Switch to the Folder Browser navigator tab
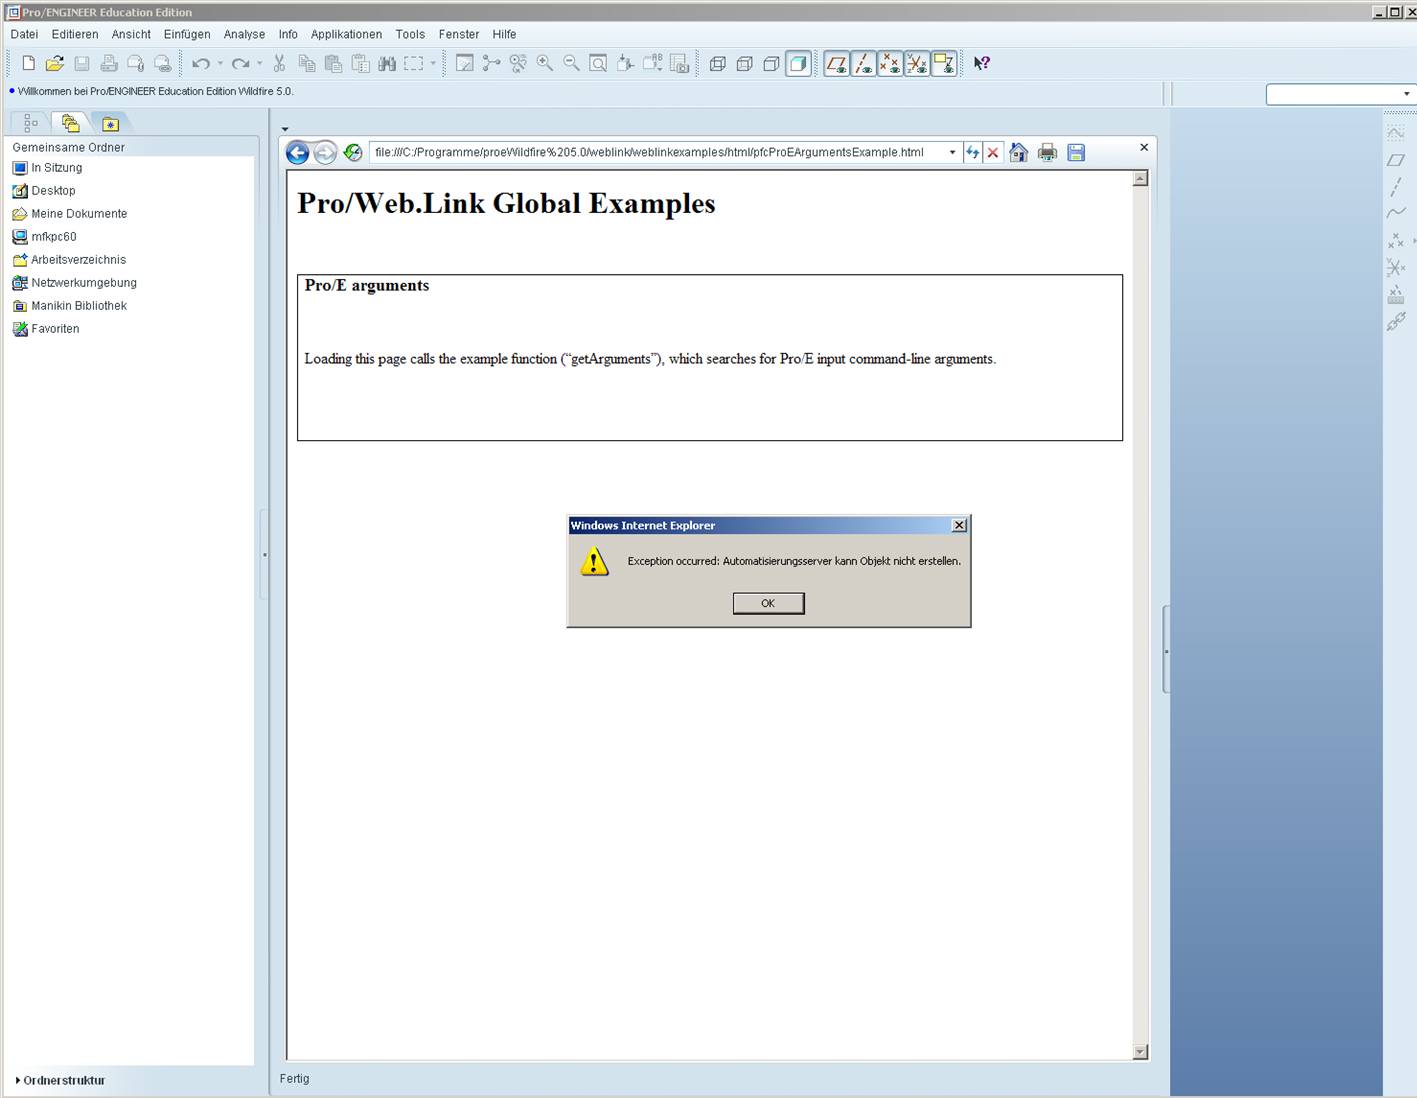The width and height of the screenshot is (1417, 1098). coord(70,123)
